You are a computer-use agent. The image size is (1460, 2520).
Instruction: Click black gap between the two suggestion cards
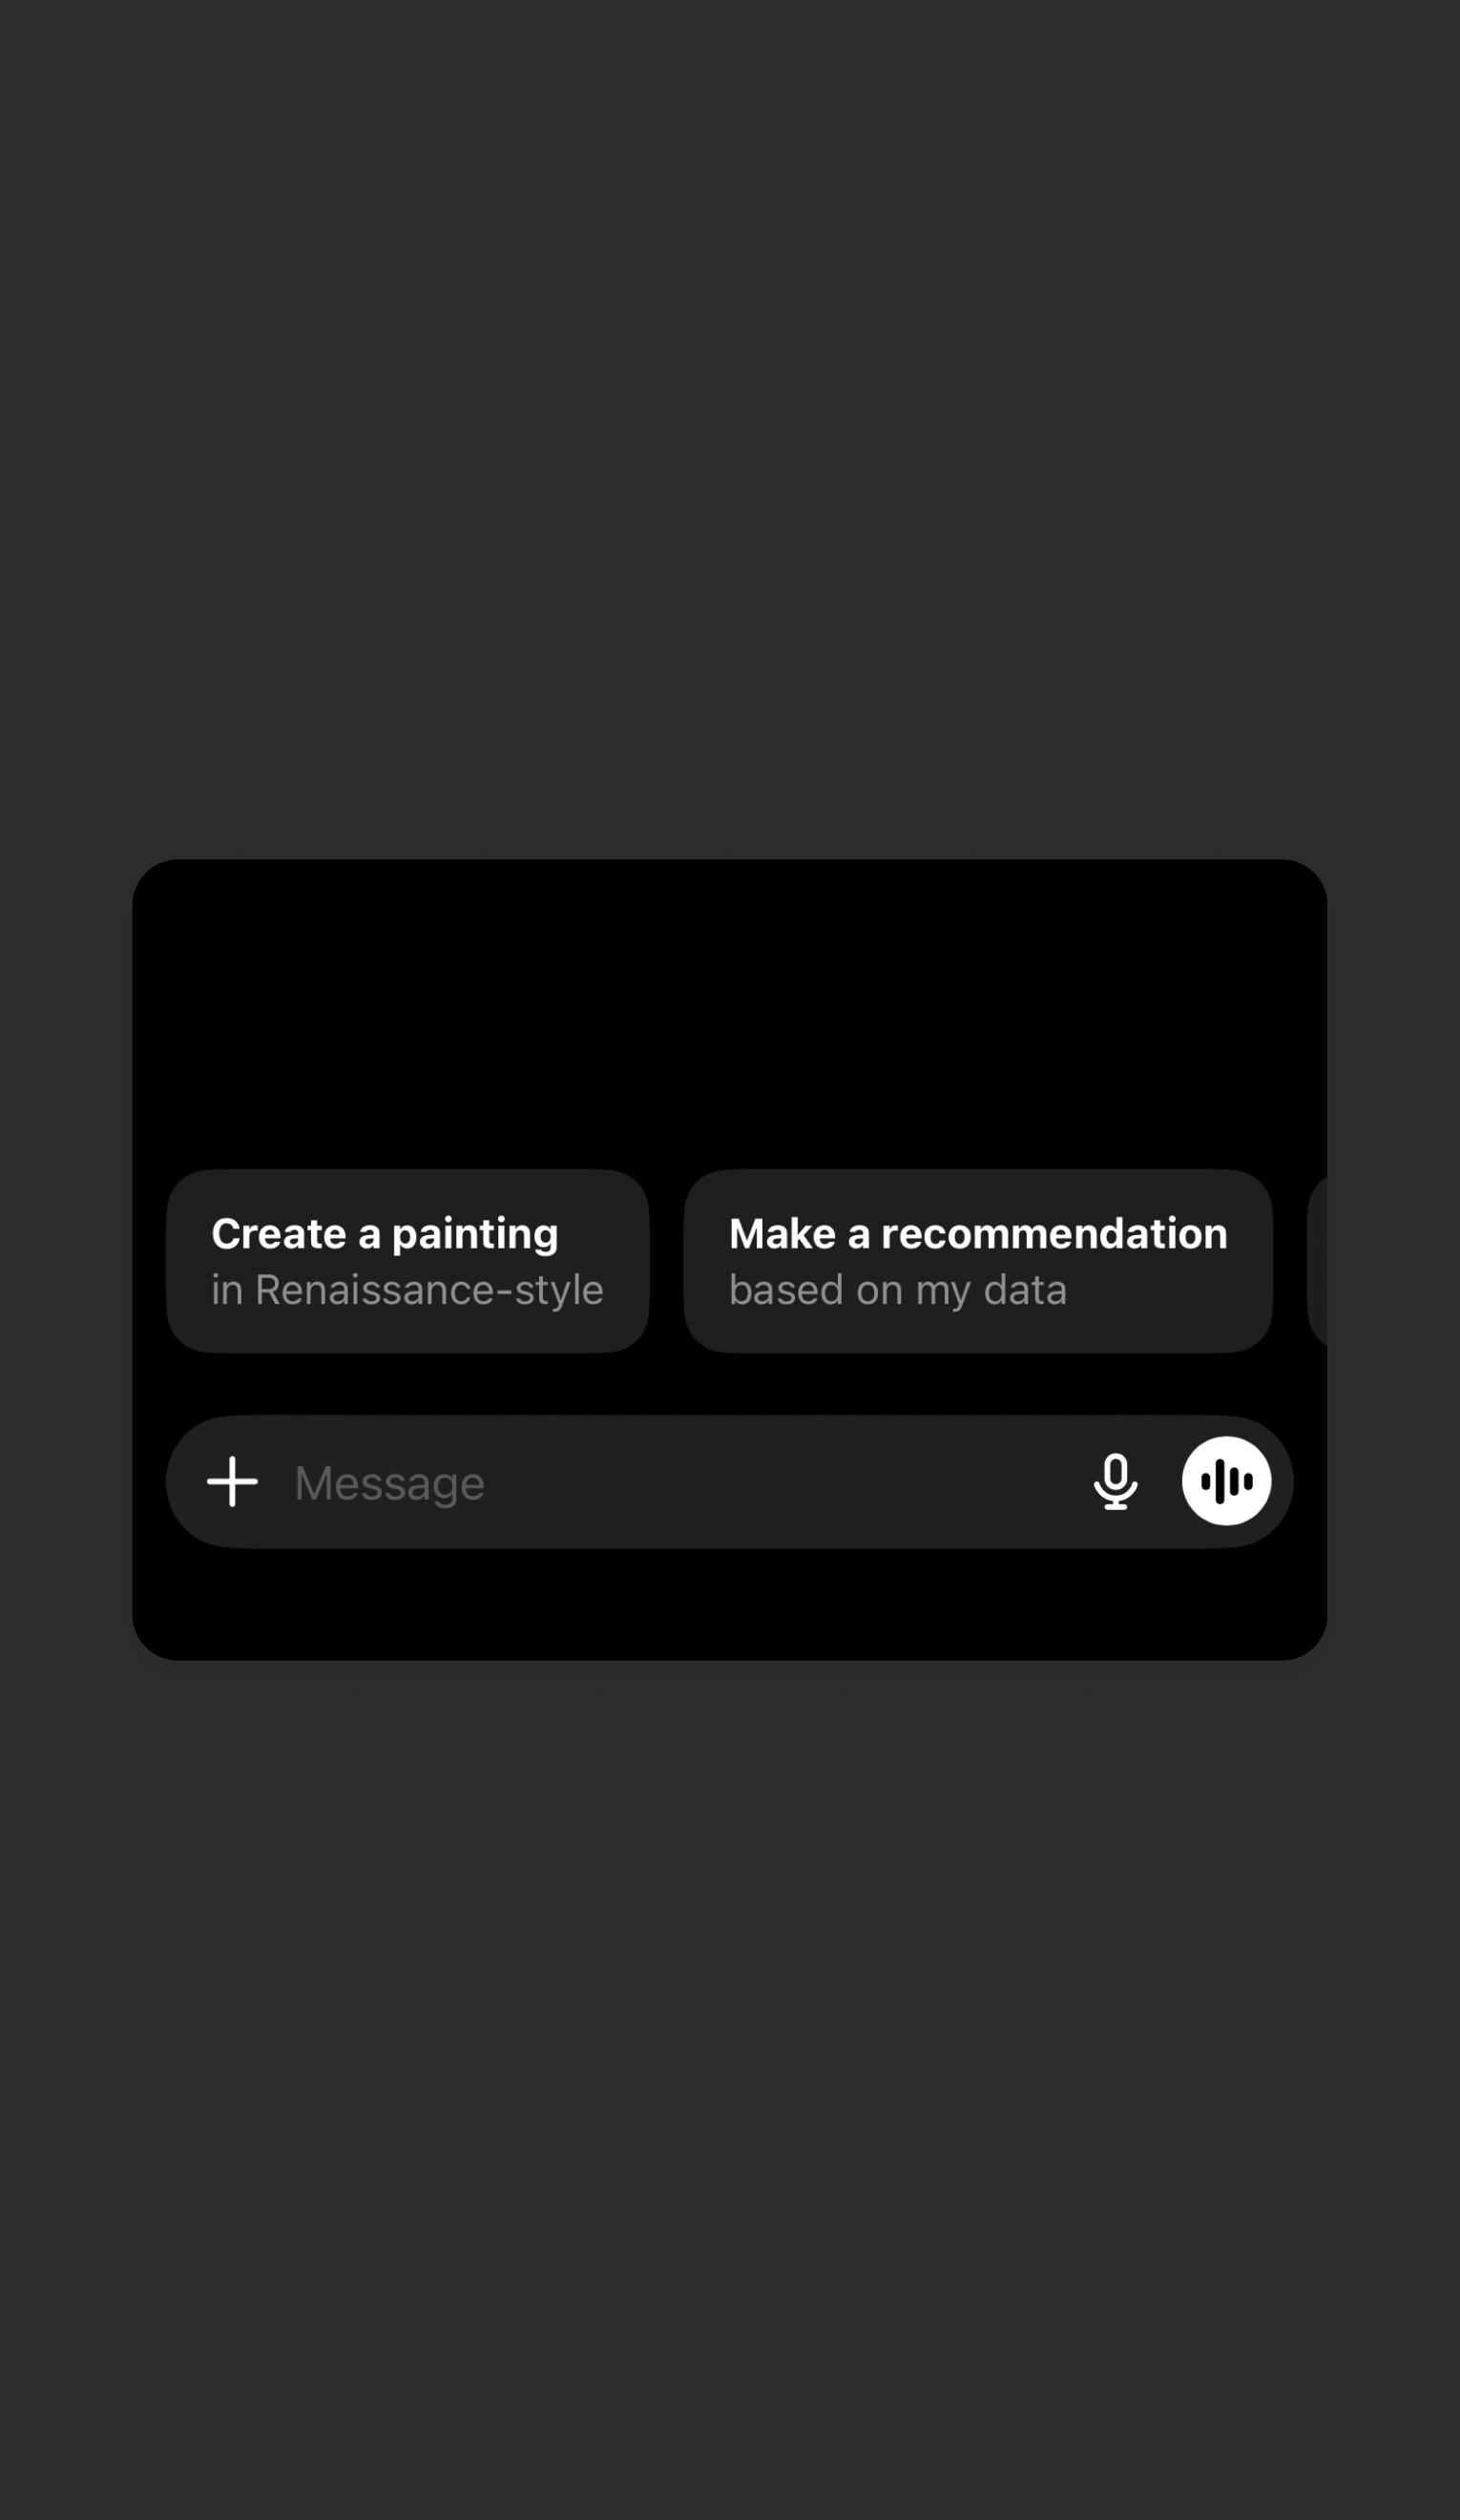click(x=667, y=1261)
